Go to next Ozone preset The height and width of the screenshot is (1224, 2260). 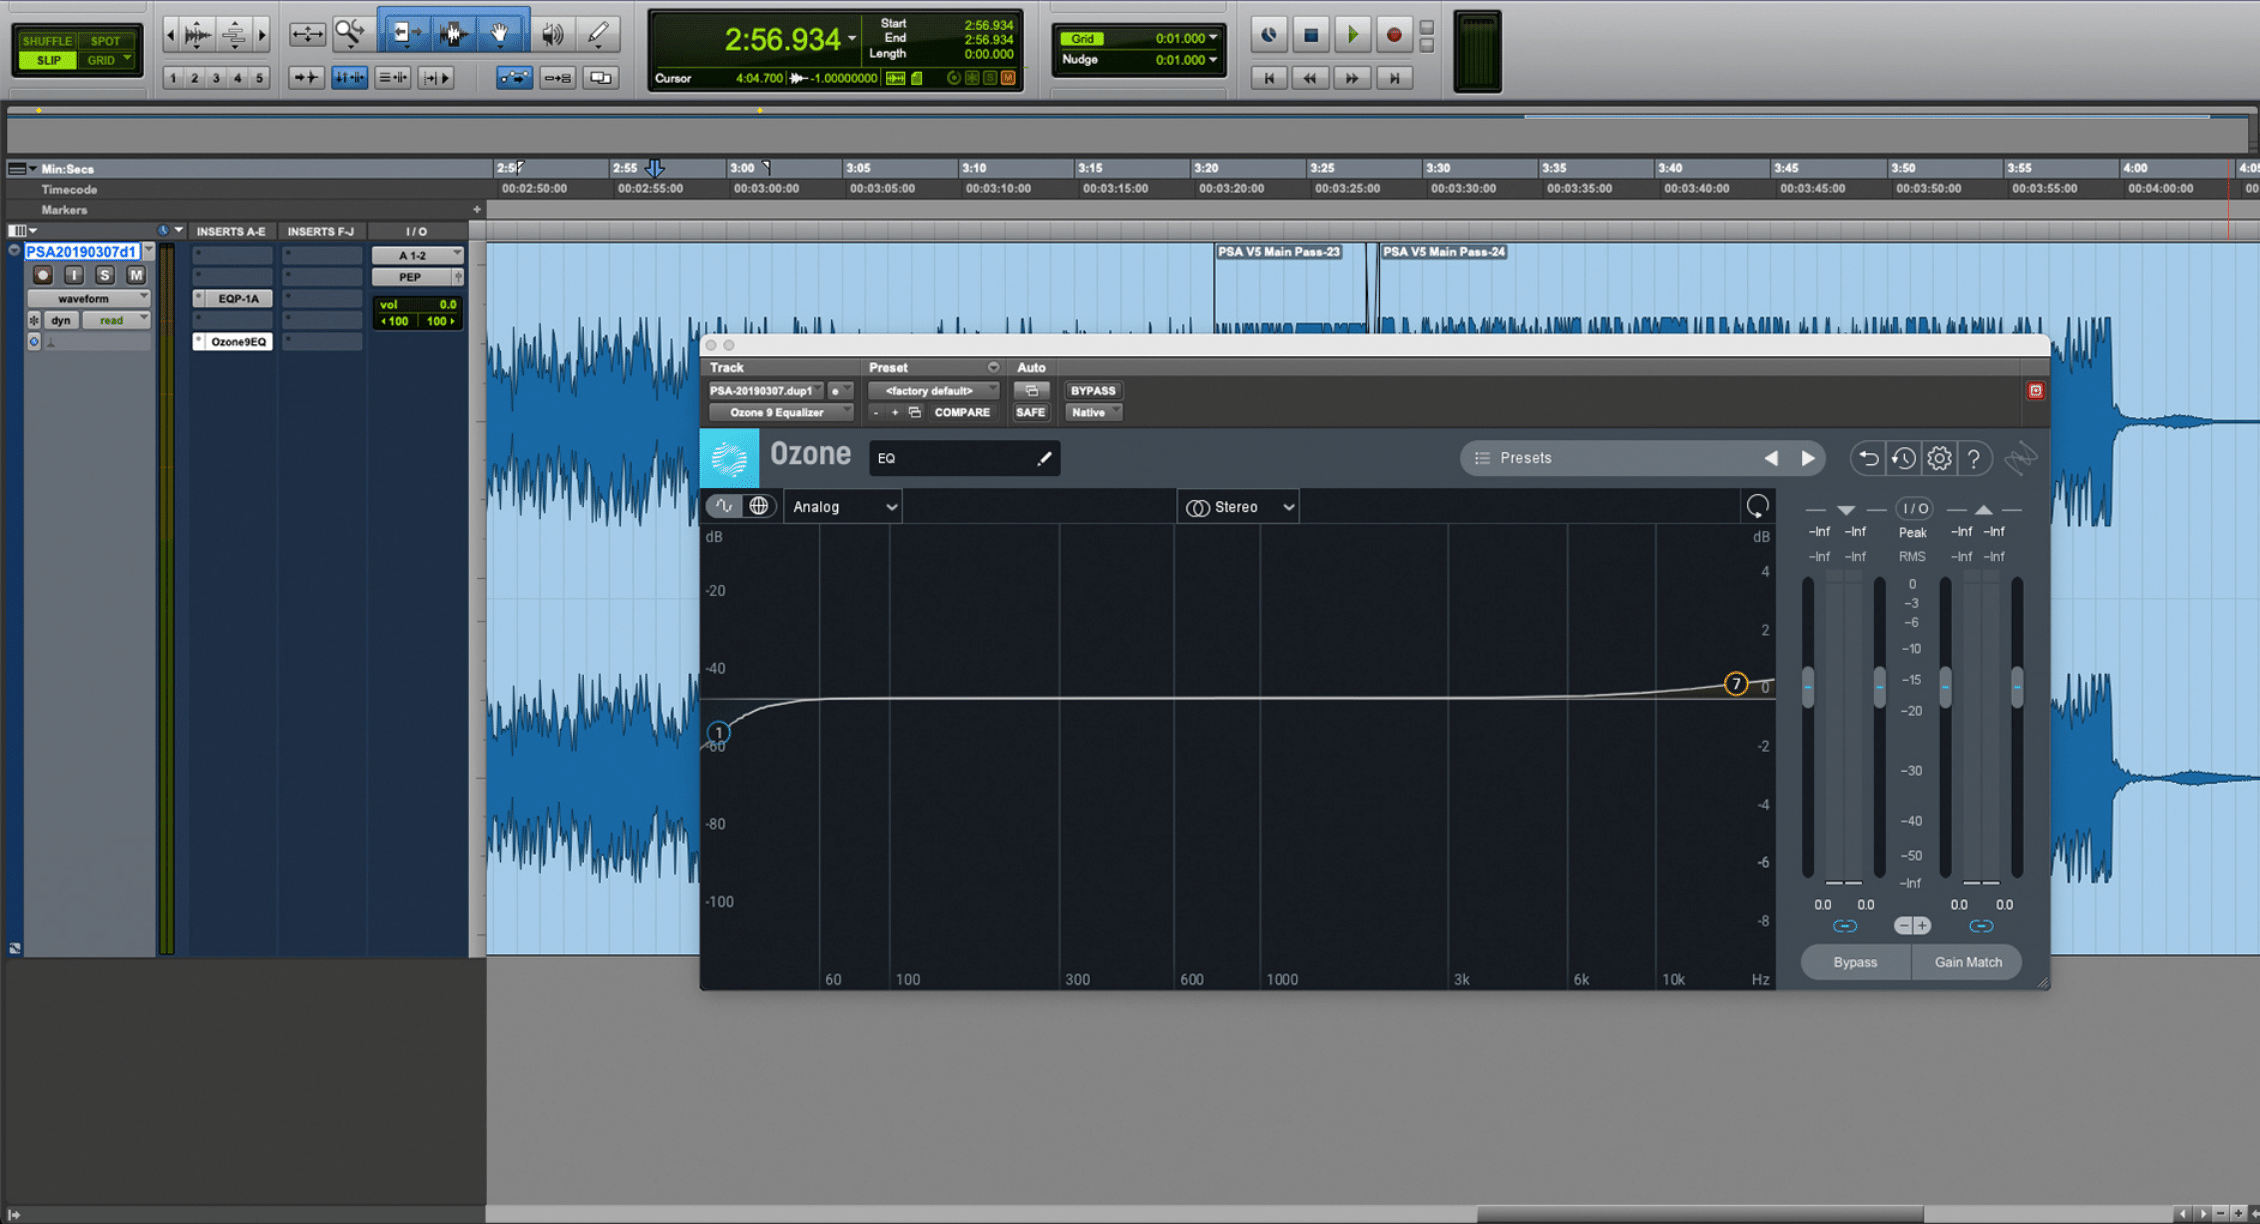point(1808,458)
